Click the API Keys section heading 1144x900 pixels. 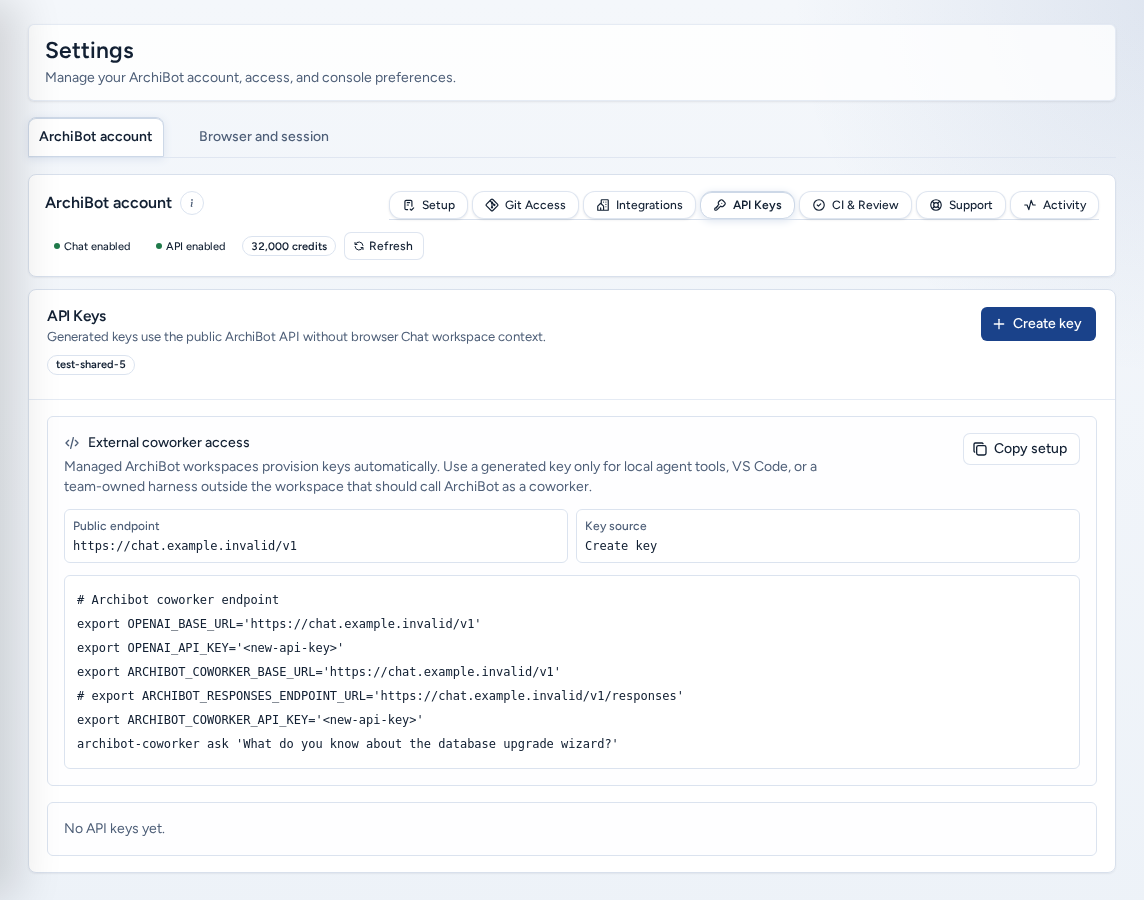pyautogui.click(x=77, y=316)
